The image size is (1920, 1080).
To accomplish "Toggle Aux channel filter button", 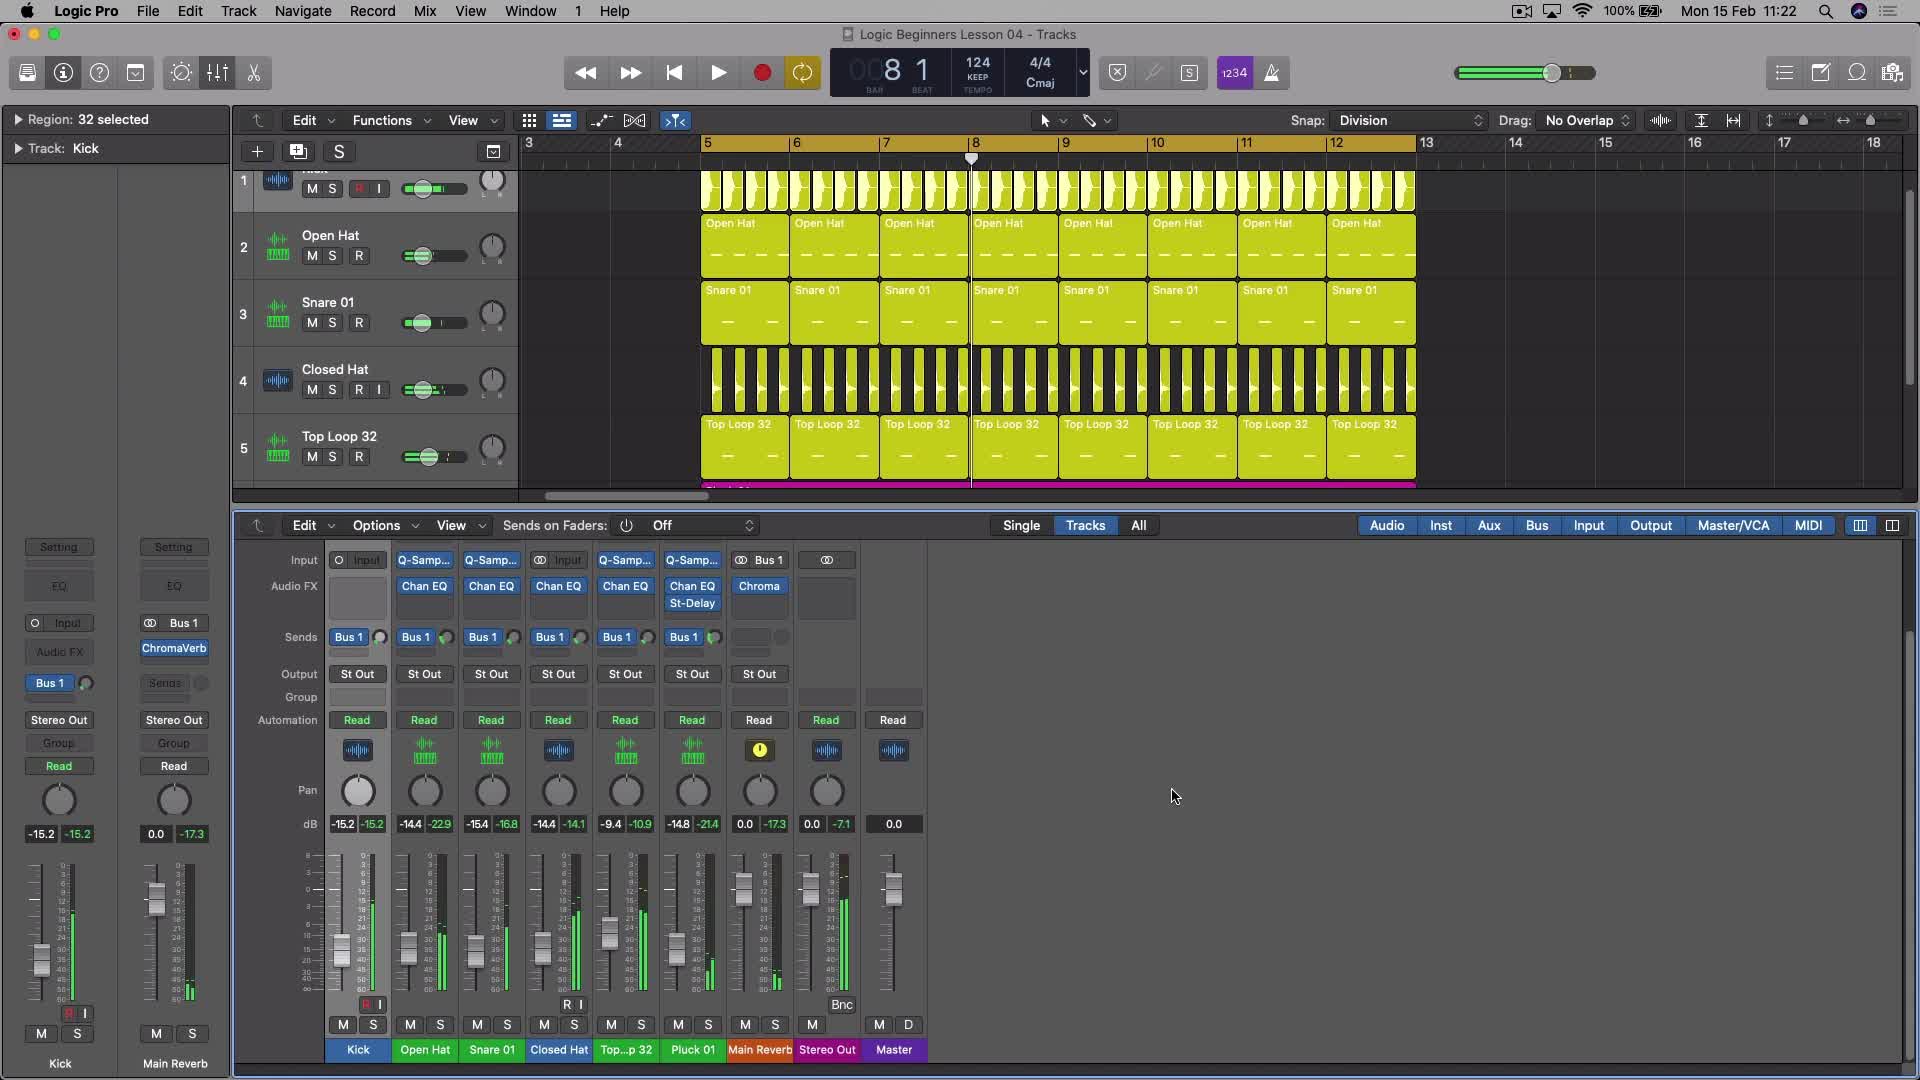I will pyautogui.click(x=1489, y=526).
